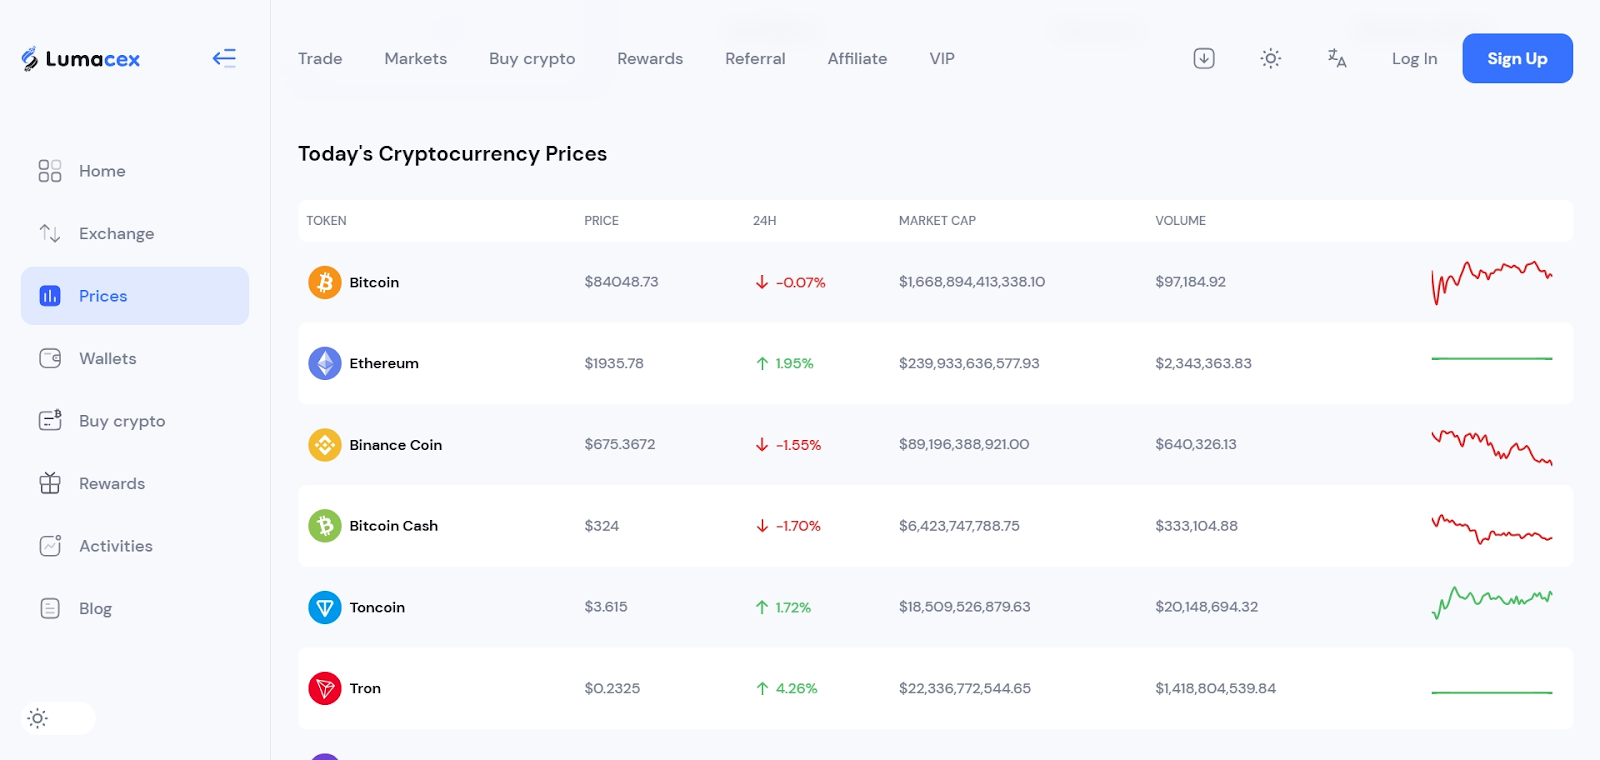Screen dimensions: 1600x760
Task: Click the Buy crypto card icon in sidebar
Action: click(50, 421)
